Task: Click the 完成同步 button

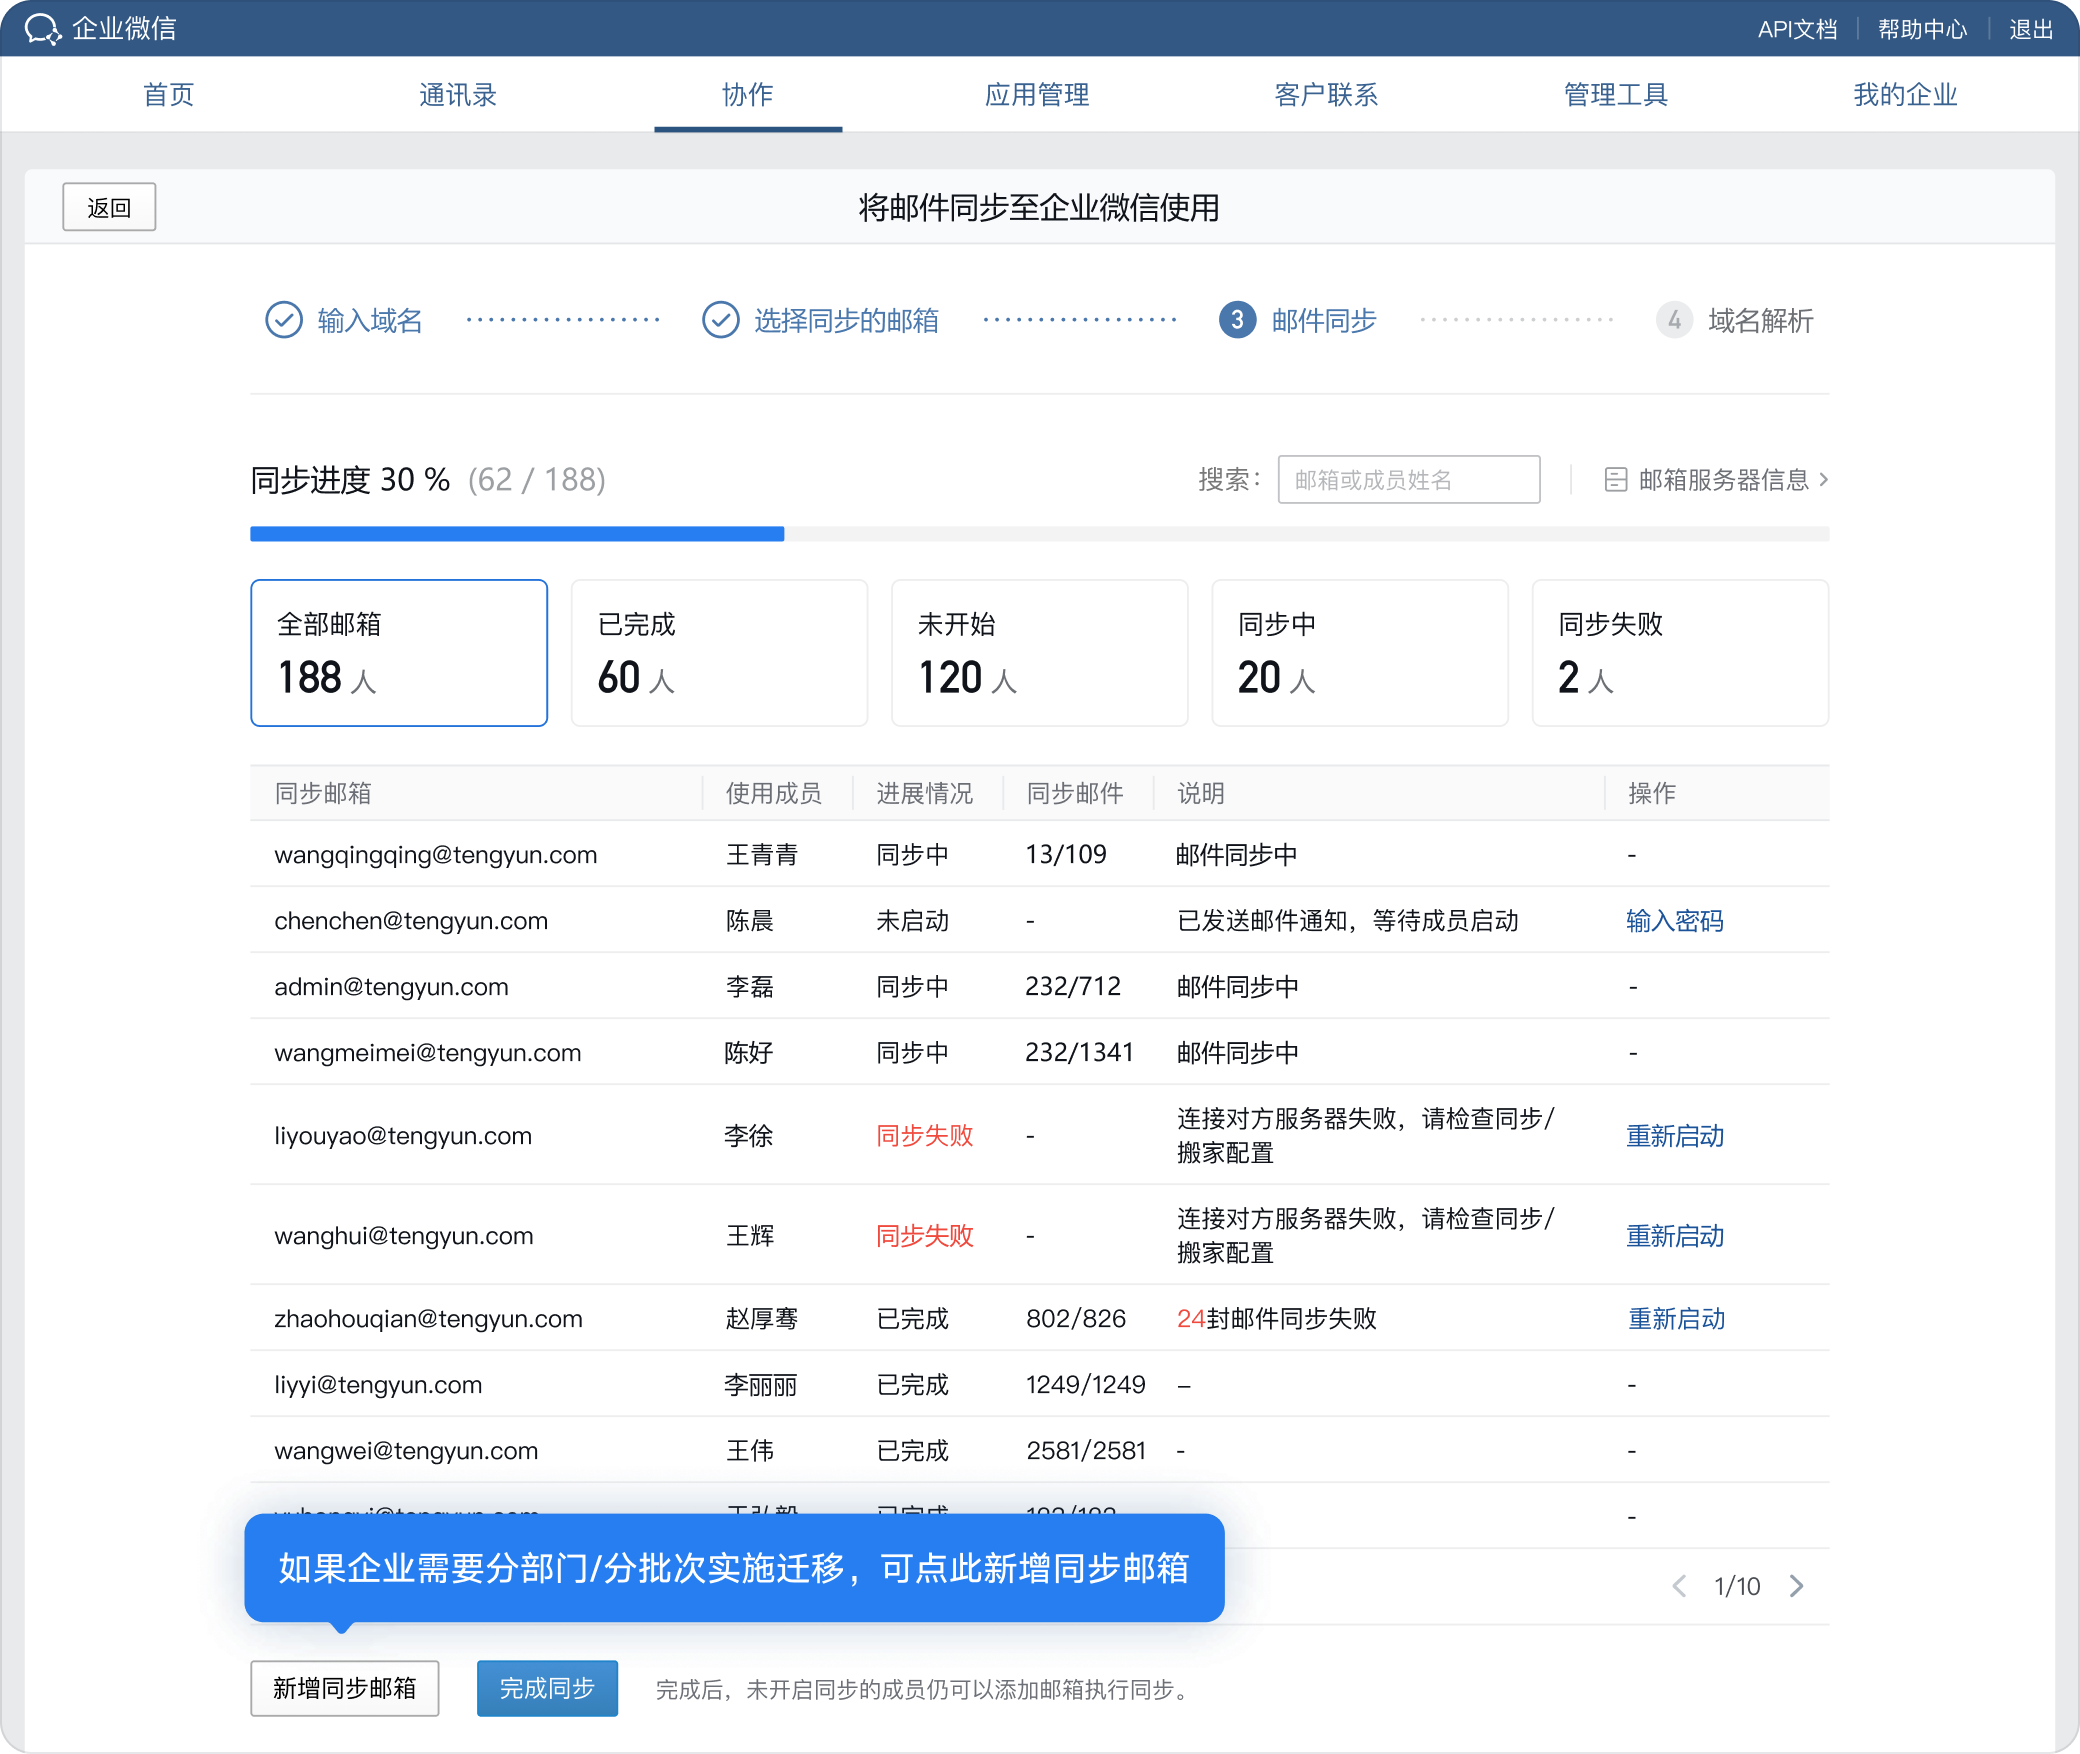Action: [547, 1688]
